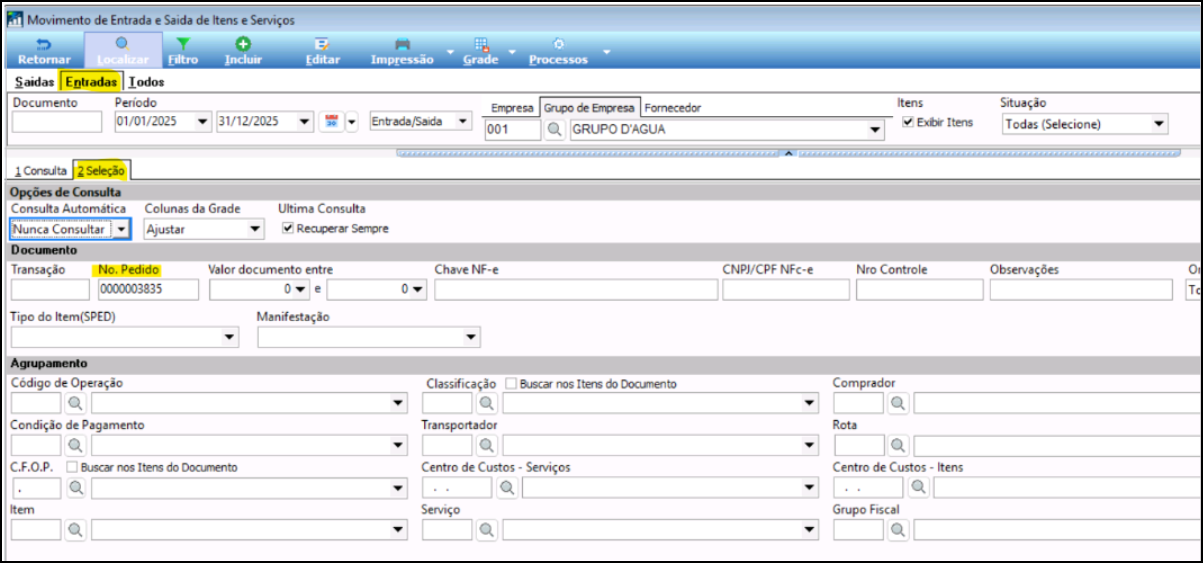Open the Entrada/Saida dropdown

pyautogui.click(x=462, y=122)
